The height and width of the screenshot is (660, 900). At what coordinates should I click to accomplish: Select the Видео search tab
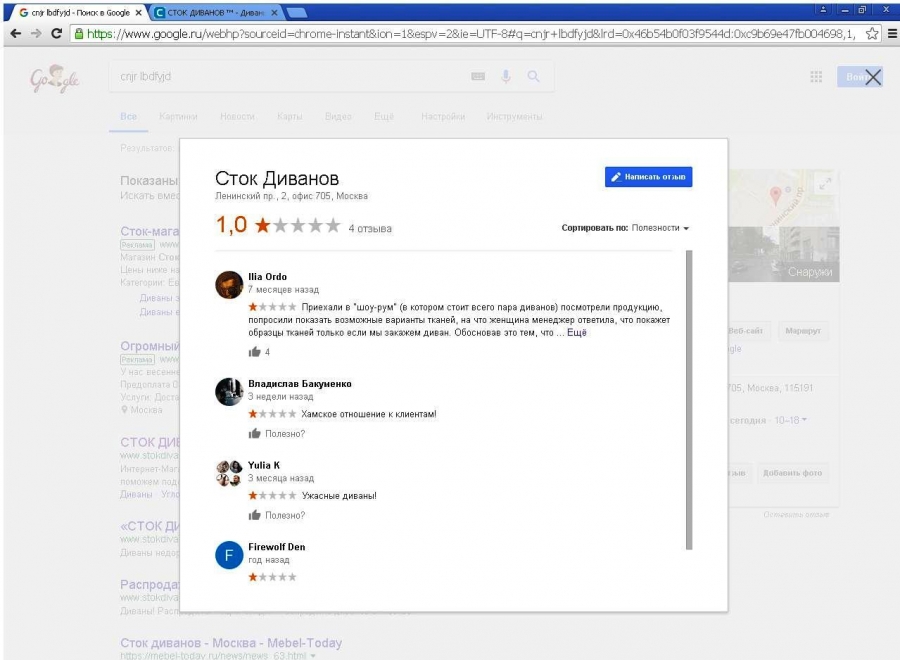pyautogui.click(x=338, y=117)
